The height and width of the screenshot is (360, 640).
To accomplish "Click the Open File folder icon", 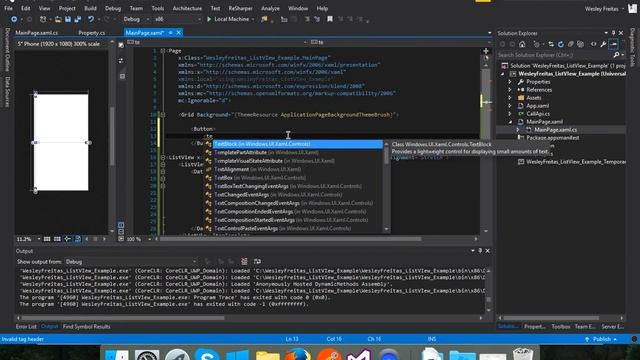I will point(58,19).
